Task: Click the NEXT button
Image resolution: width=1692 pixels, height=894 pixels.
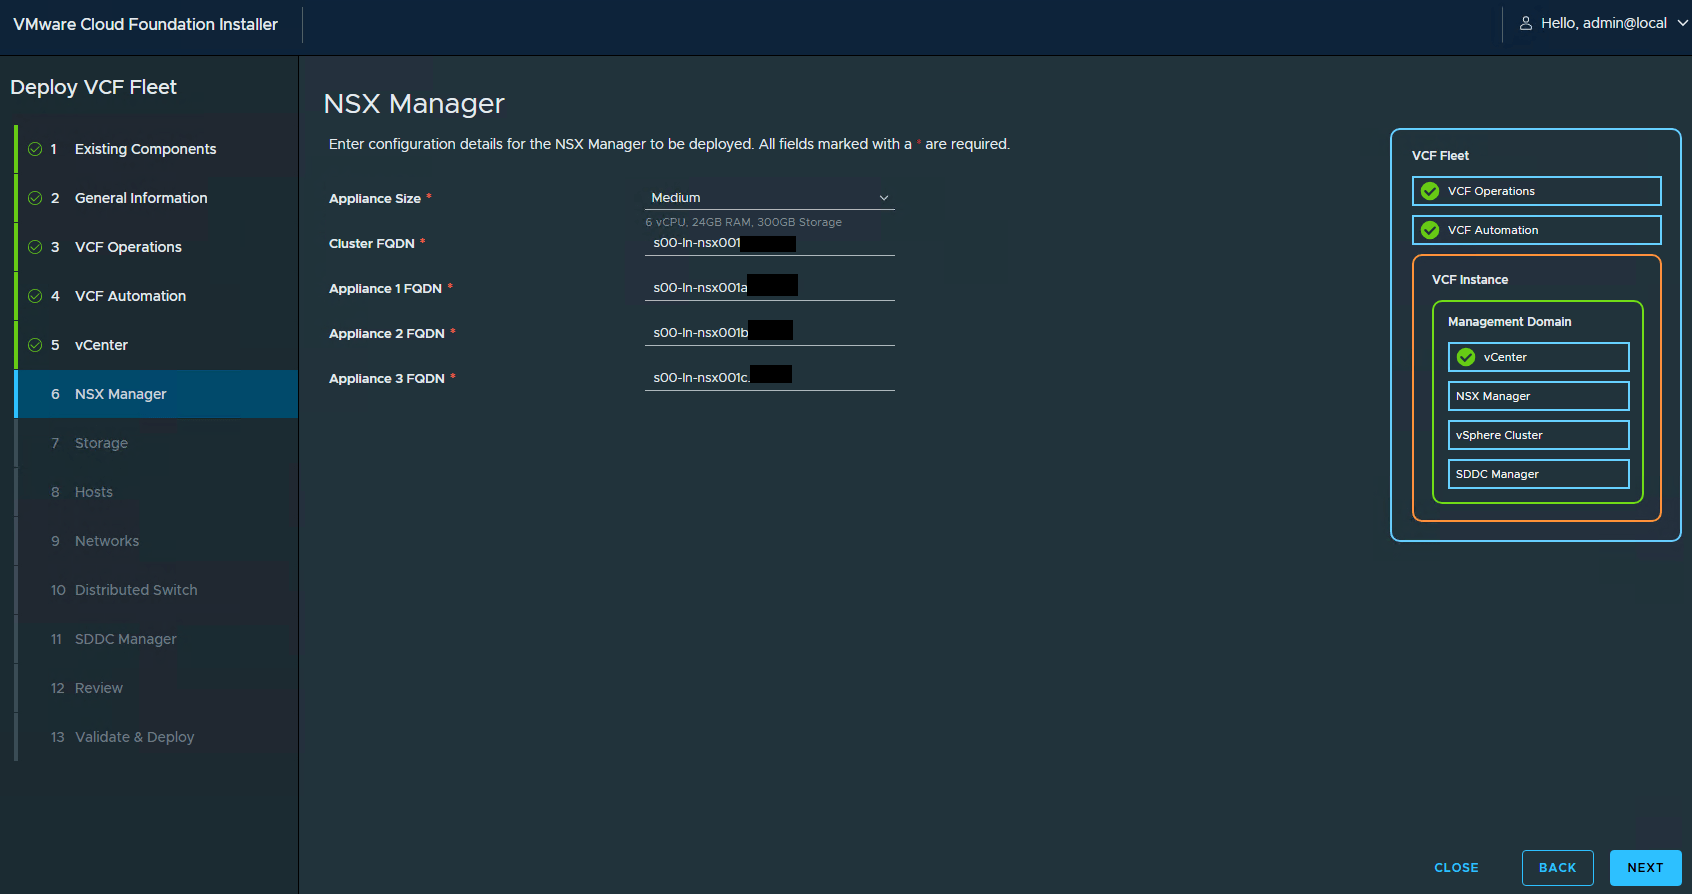Action: [1645, 868]
